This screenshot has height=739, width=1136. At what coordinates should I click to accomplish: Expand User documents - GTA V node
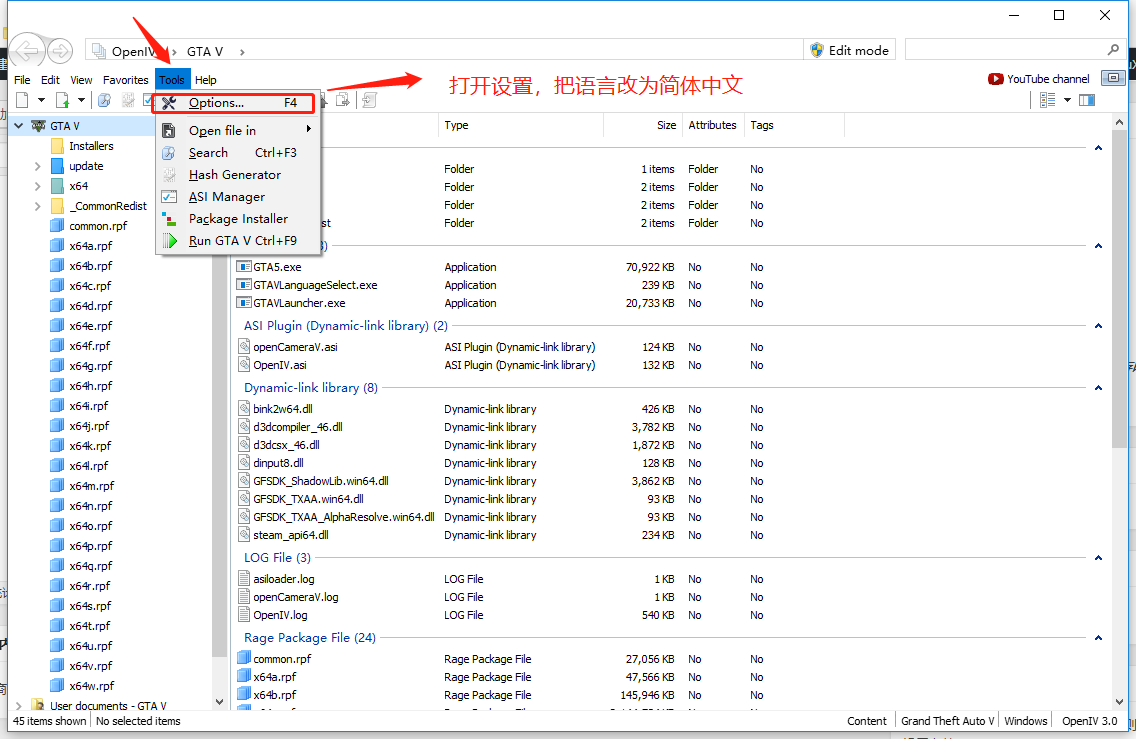pos(19,705)
